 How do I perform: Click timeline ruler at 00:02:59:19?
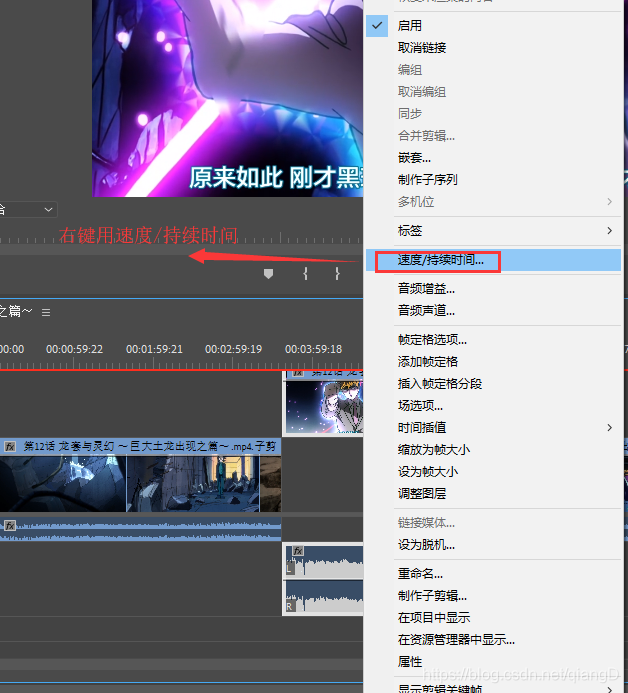click(233, 350)
